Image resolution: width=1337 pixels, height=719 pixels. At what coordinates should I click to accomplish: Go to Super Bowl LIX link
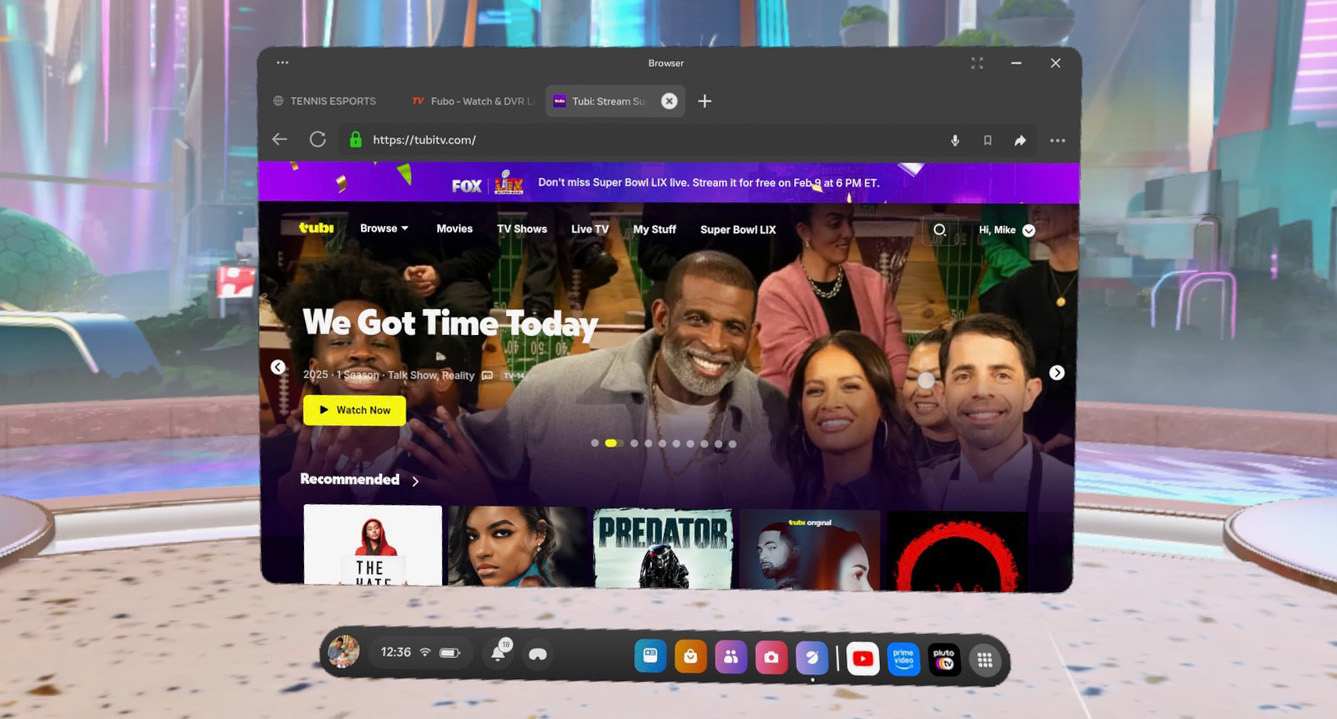[737, 229]
